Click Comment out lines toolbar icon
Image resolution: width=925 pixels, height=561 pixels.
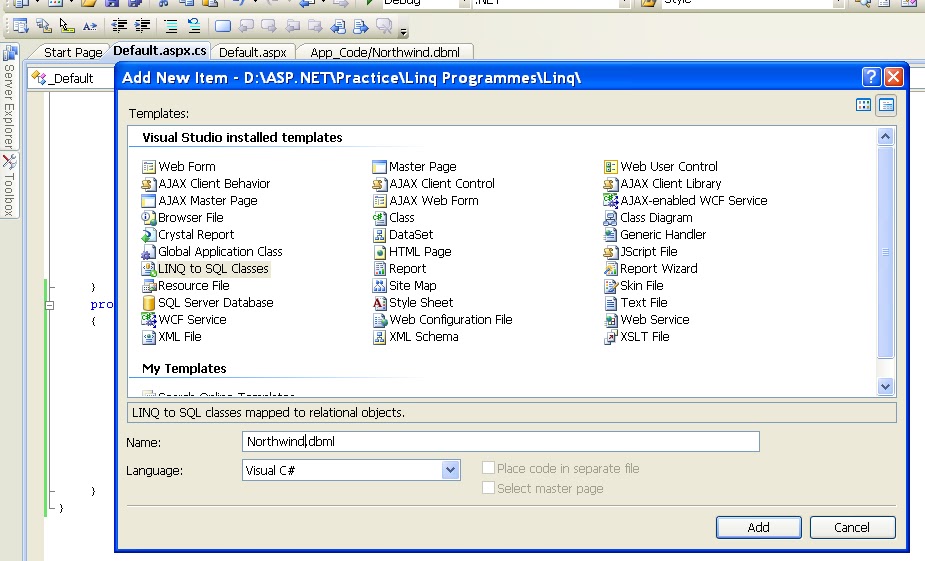[x=171, y=25]
